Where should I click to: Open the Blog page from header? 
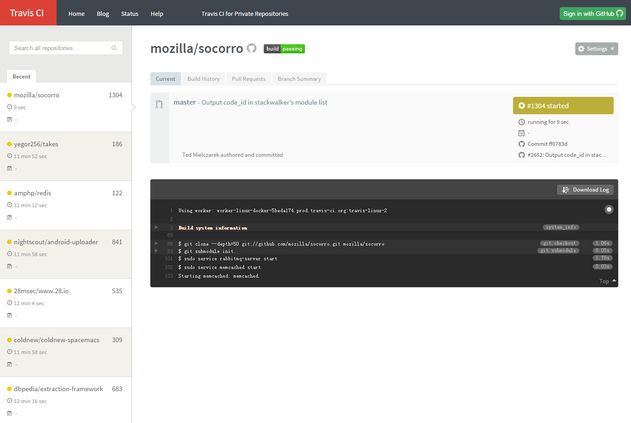(103, 14)
